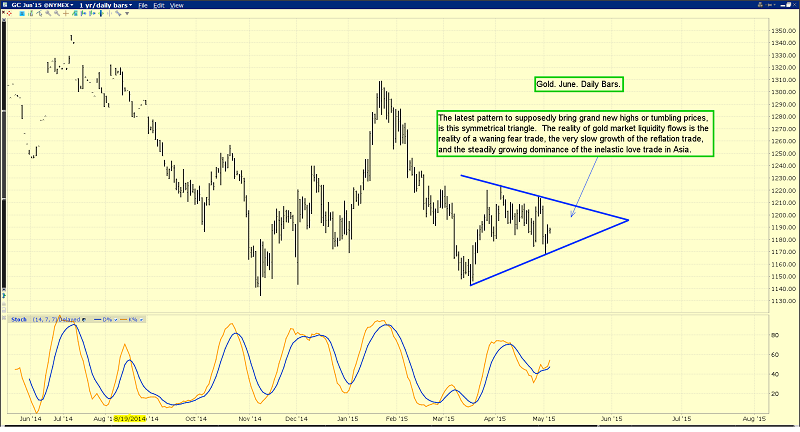Click the chart window icon in title bar
The width and height of the screenshot is (800, 432).
[5, 5]
